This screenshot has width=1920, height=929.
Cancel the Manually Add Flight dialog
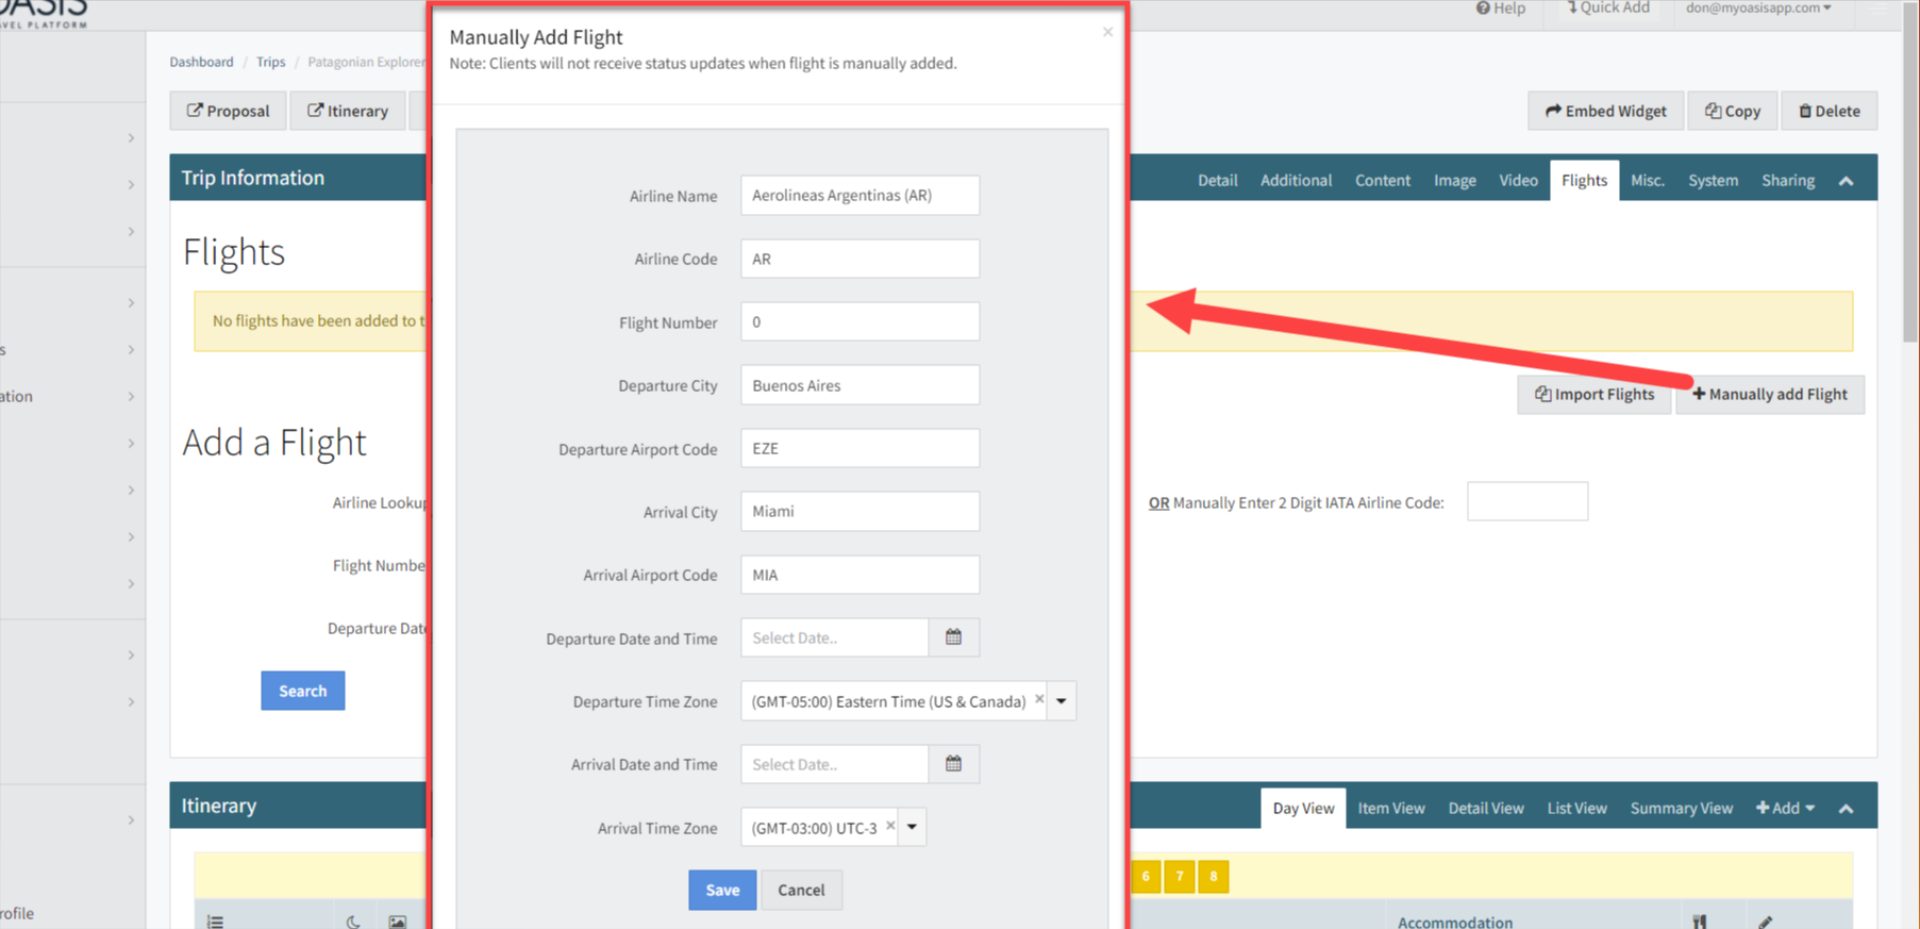[801, 889]
